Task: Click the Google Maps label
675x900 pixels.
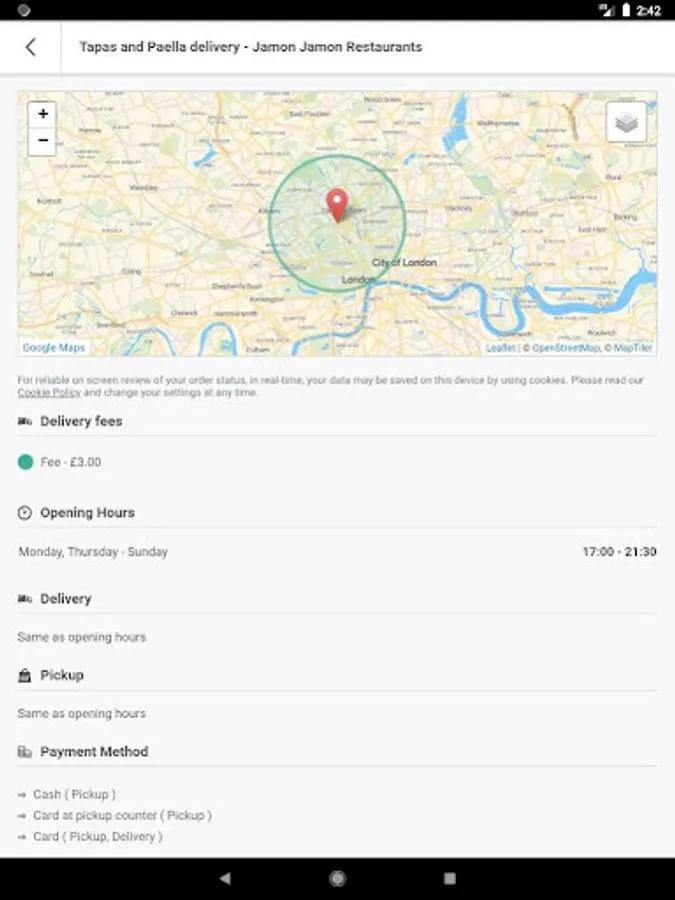Action: tap(54, 348)
